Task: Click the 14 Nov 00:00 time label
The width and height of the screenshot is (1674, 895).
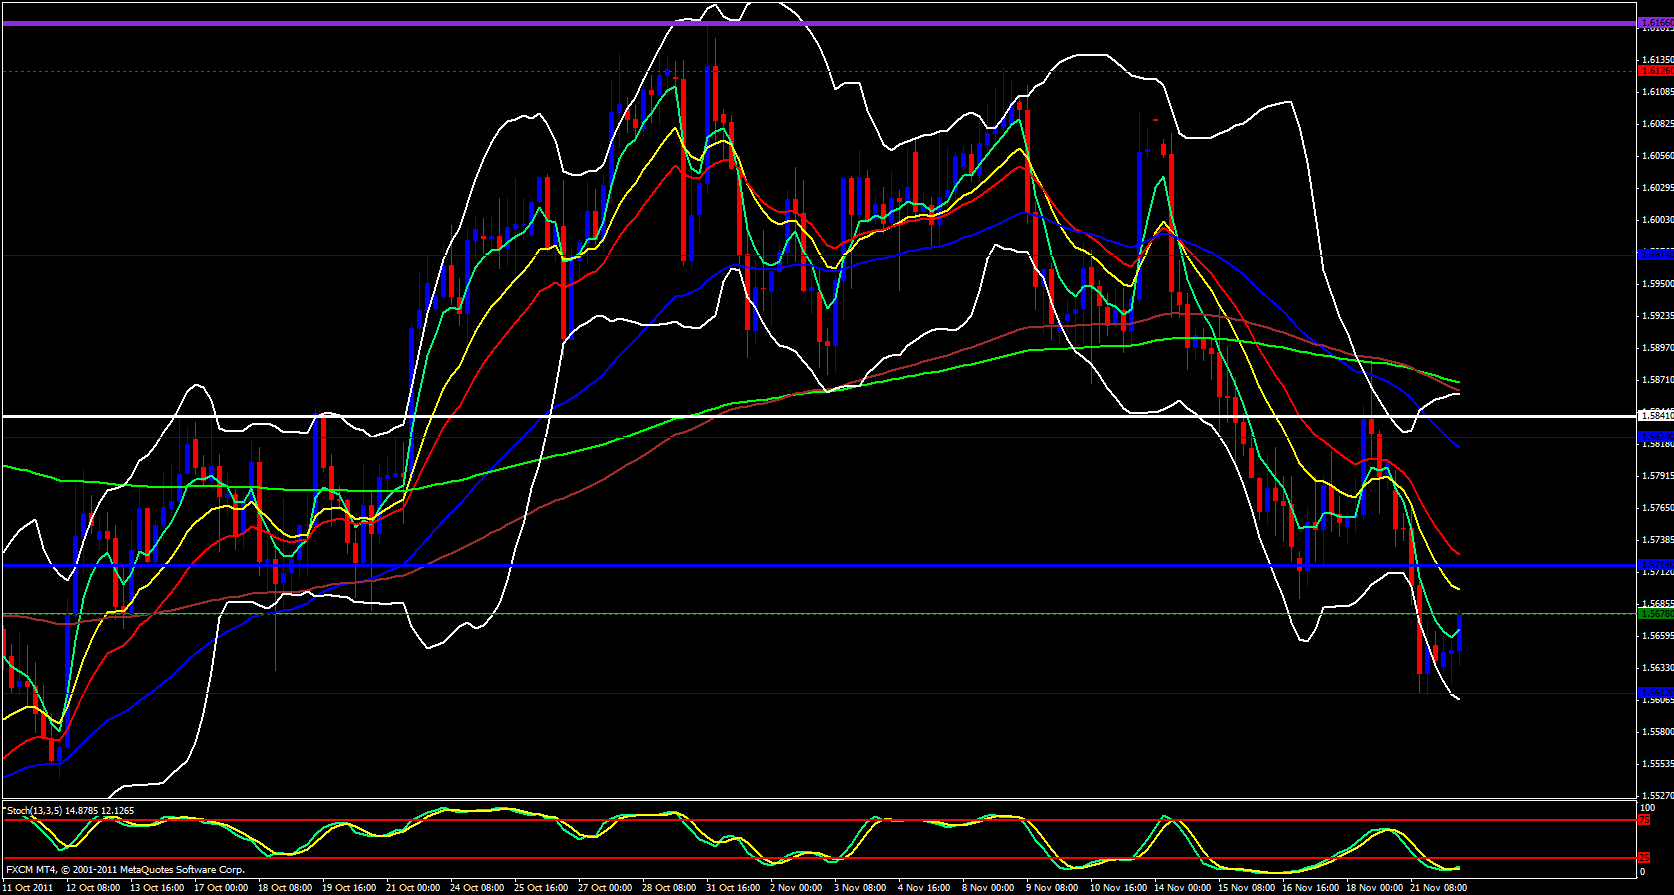Action: click(1180, 888)
